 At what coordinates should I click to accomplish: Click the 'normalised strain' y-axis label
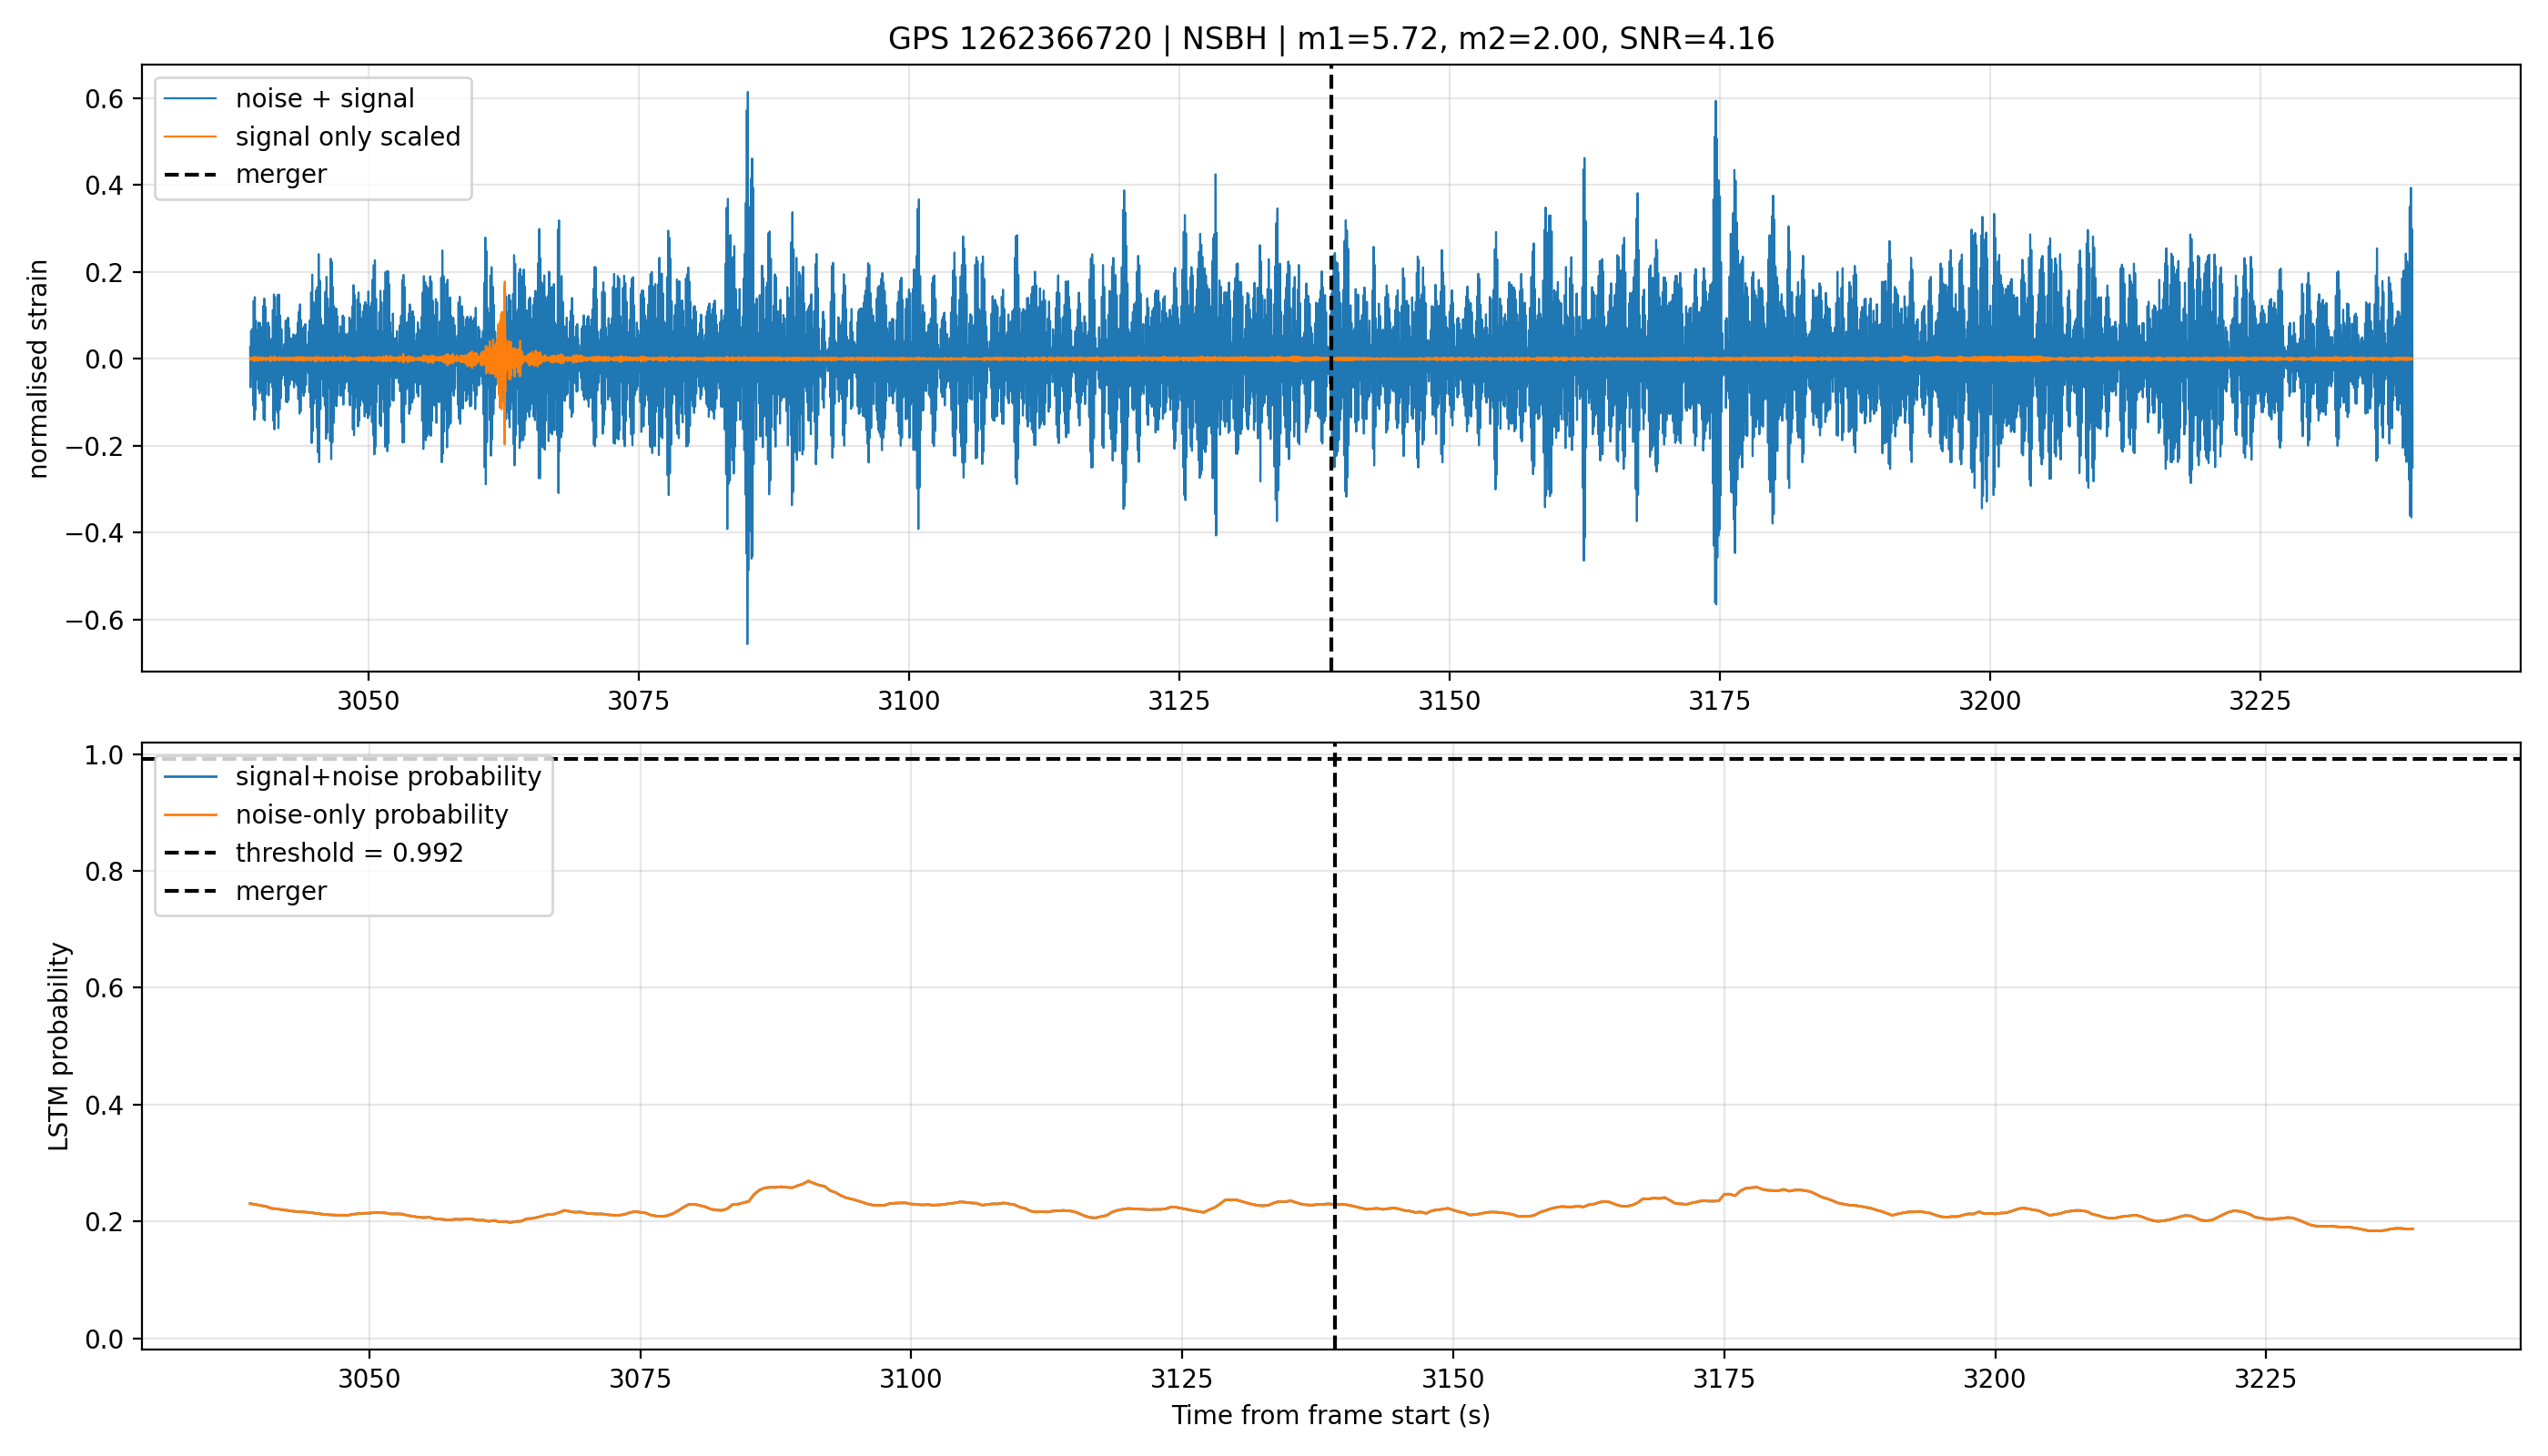point(38,369)
